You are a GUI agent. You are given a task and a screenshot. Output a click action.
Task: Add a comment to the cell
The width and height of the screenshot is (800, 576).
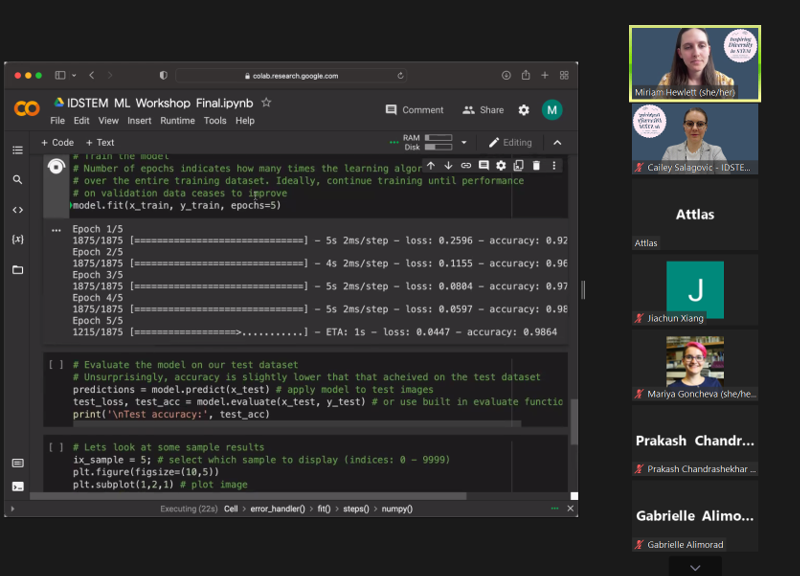(x=484, y=165)
